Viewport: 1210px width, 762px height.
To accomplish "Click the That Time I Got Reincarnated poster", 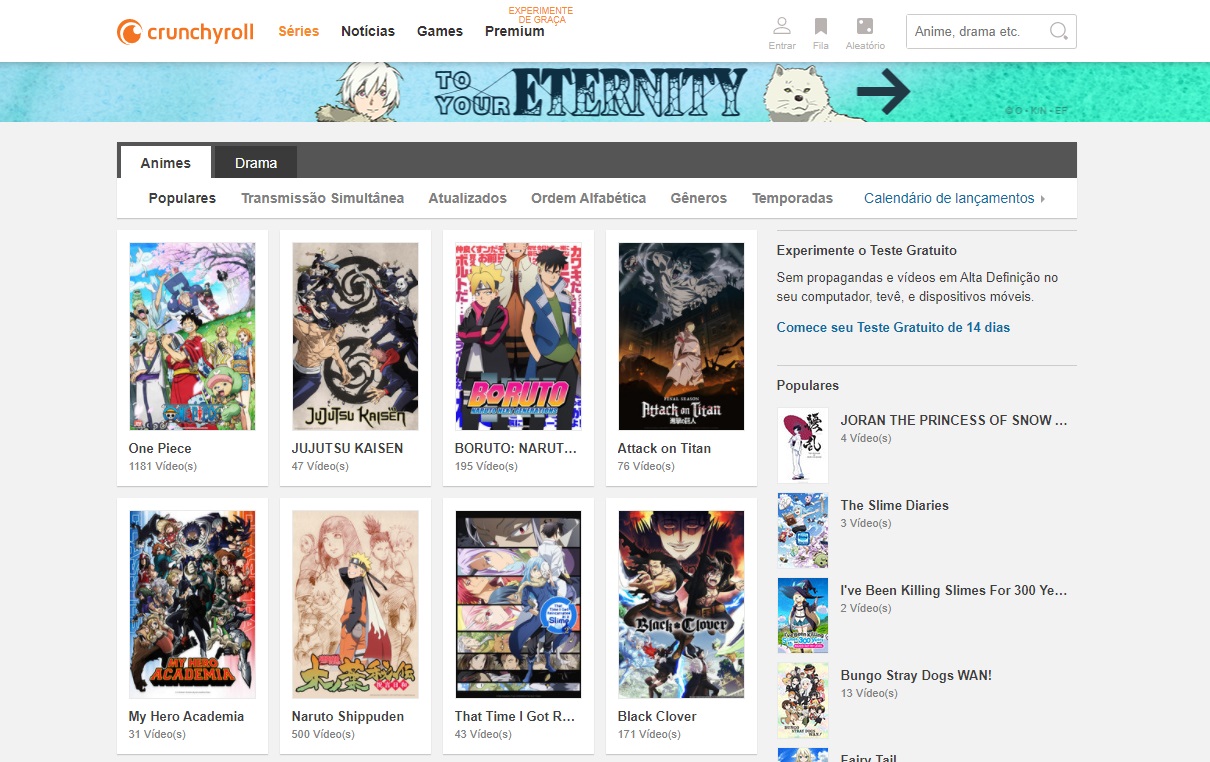I will [x=518, y=604].
